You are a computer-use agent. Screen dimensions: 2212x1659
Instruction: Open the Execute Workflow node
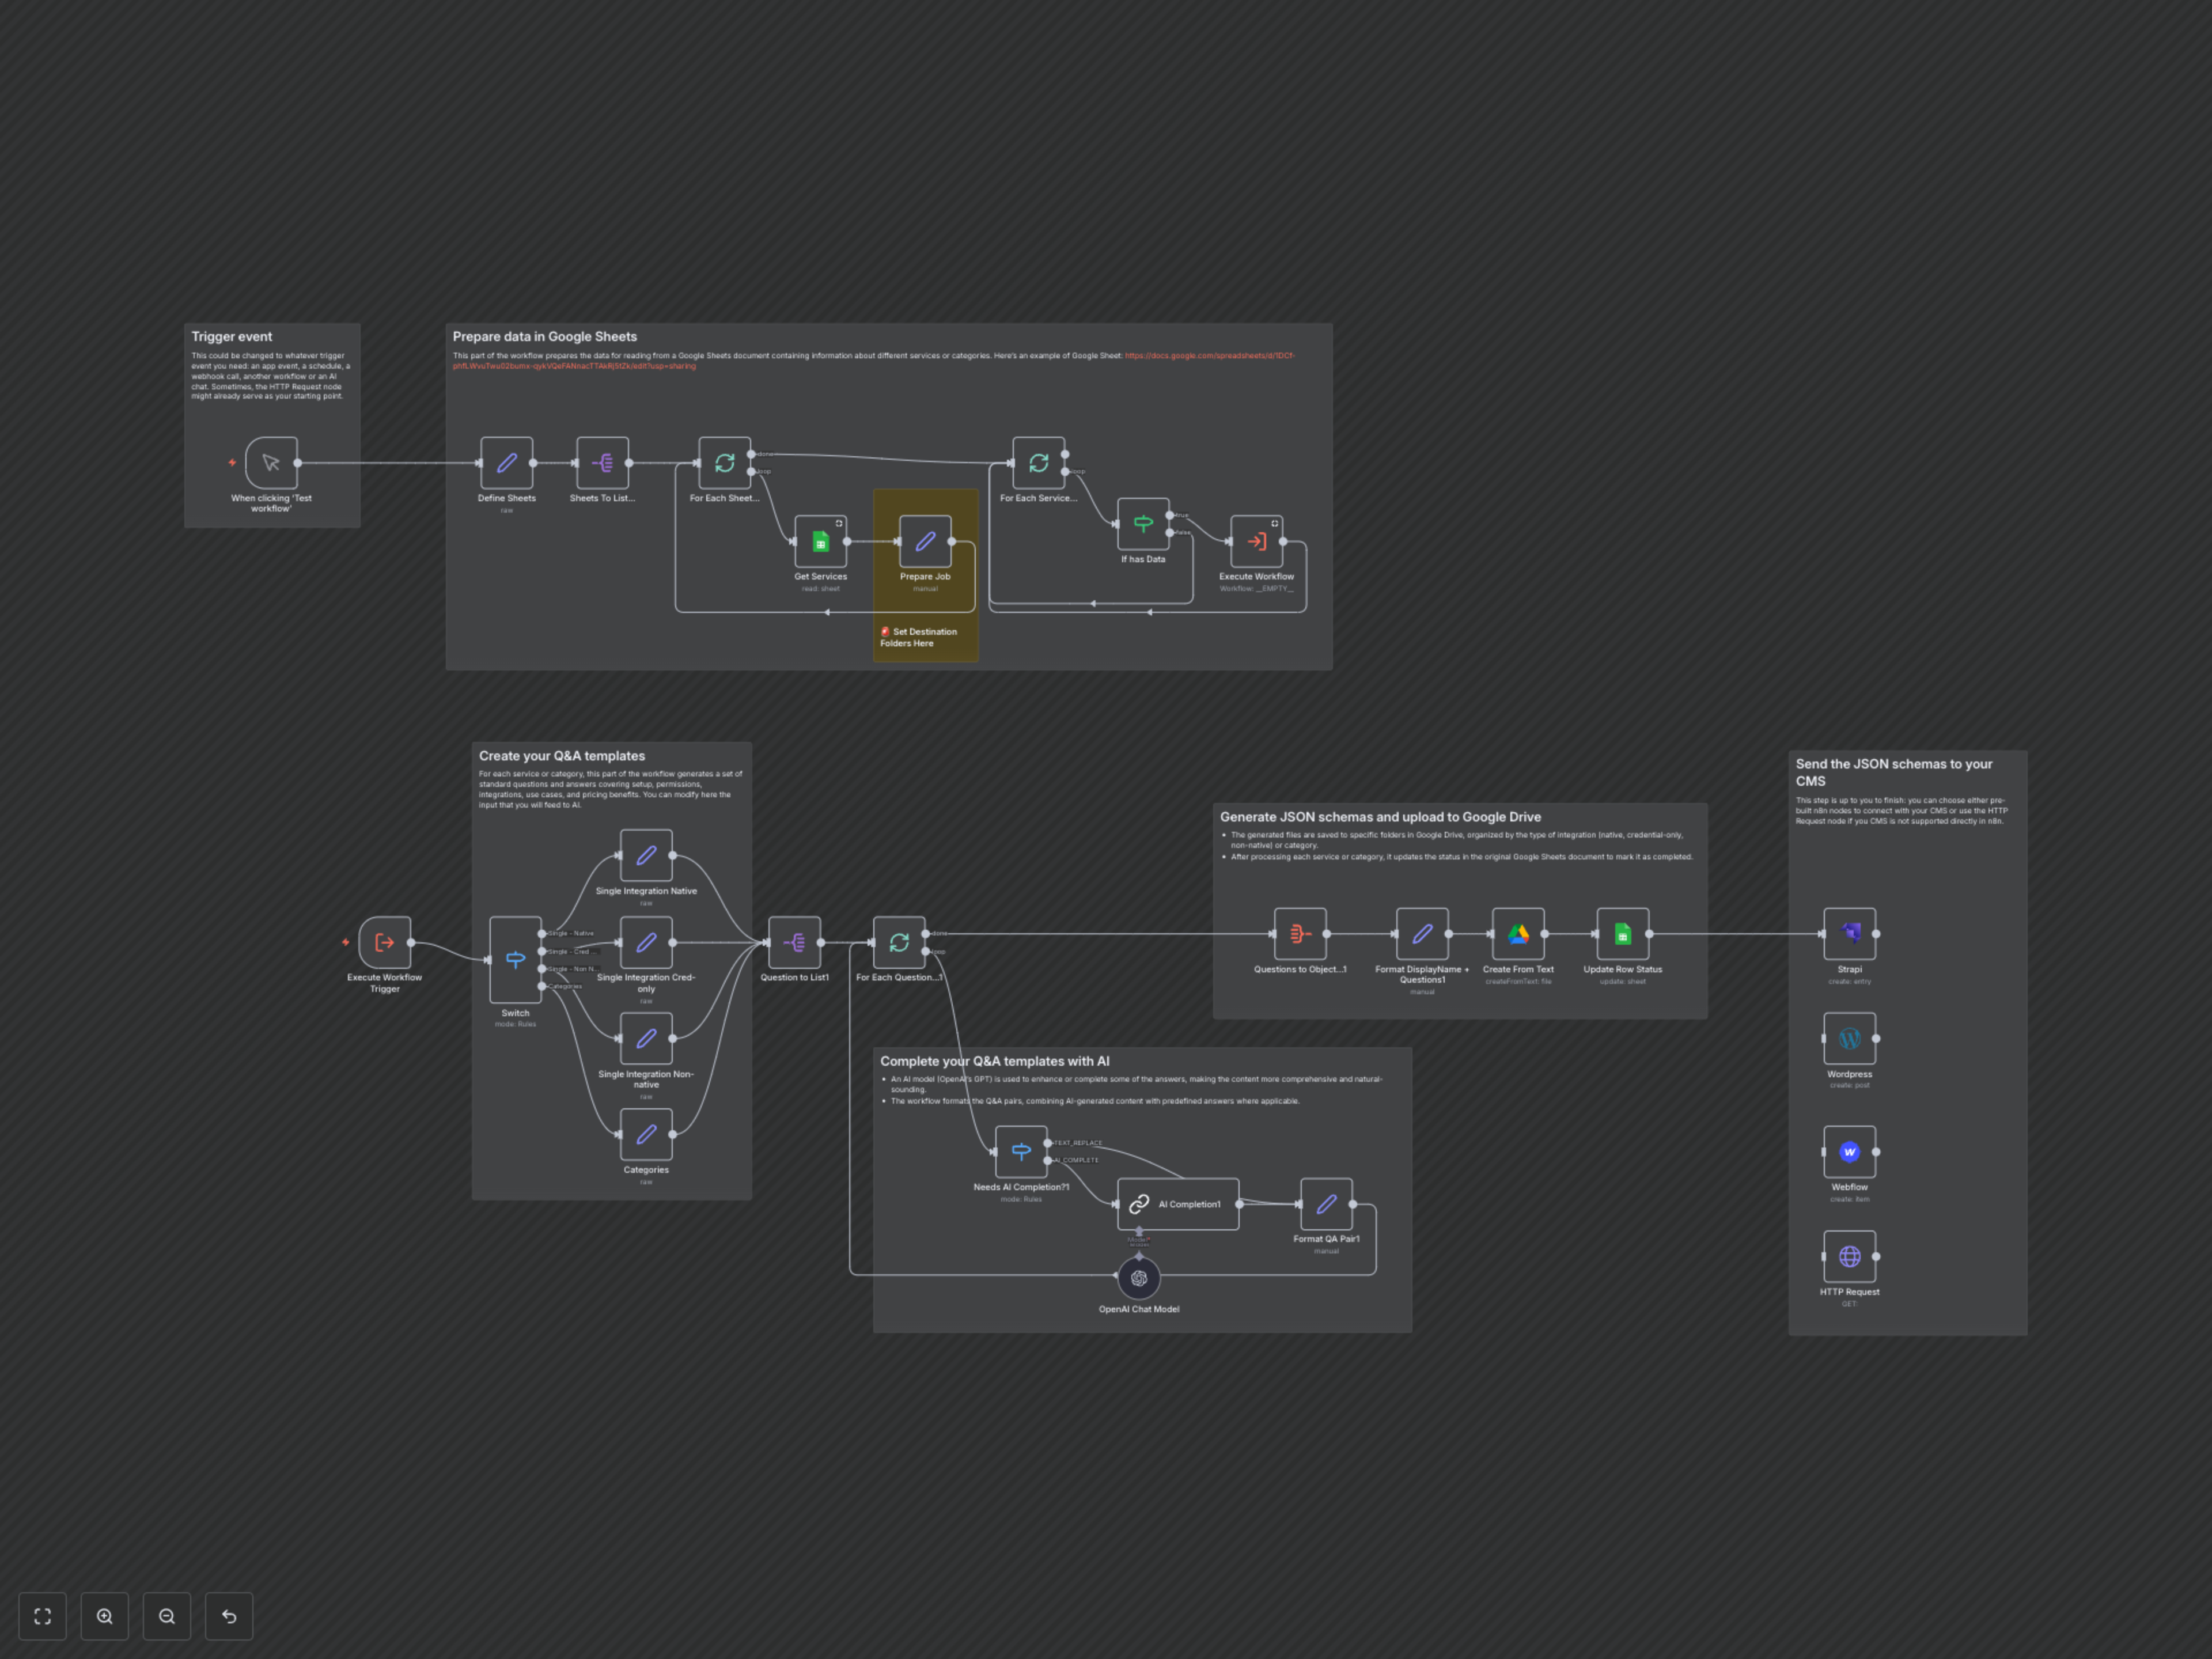point(1256,540)
